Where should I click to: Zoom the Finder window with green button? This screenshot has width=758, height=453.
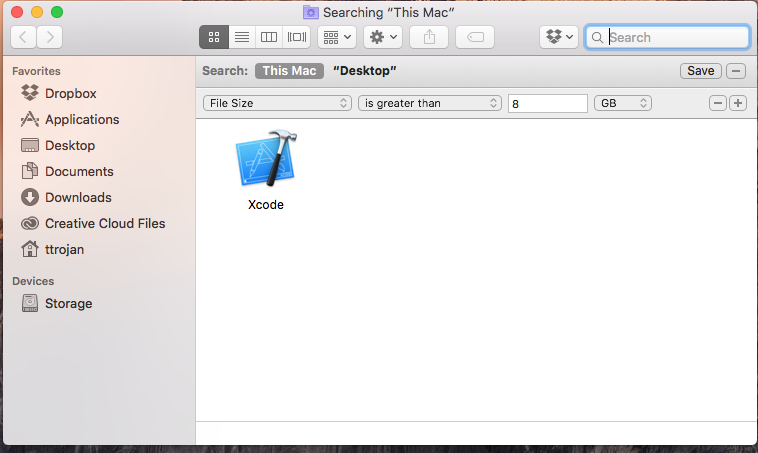(57, 12)
